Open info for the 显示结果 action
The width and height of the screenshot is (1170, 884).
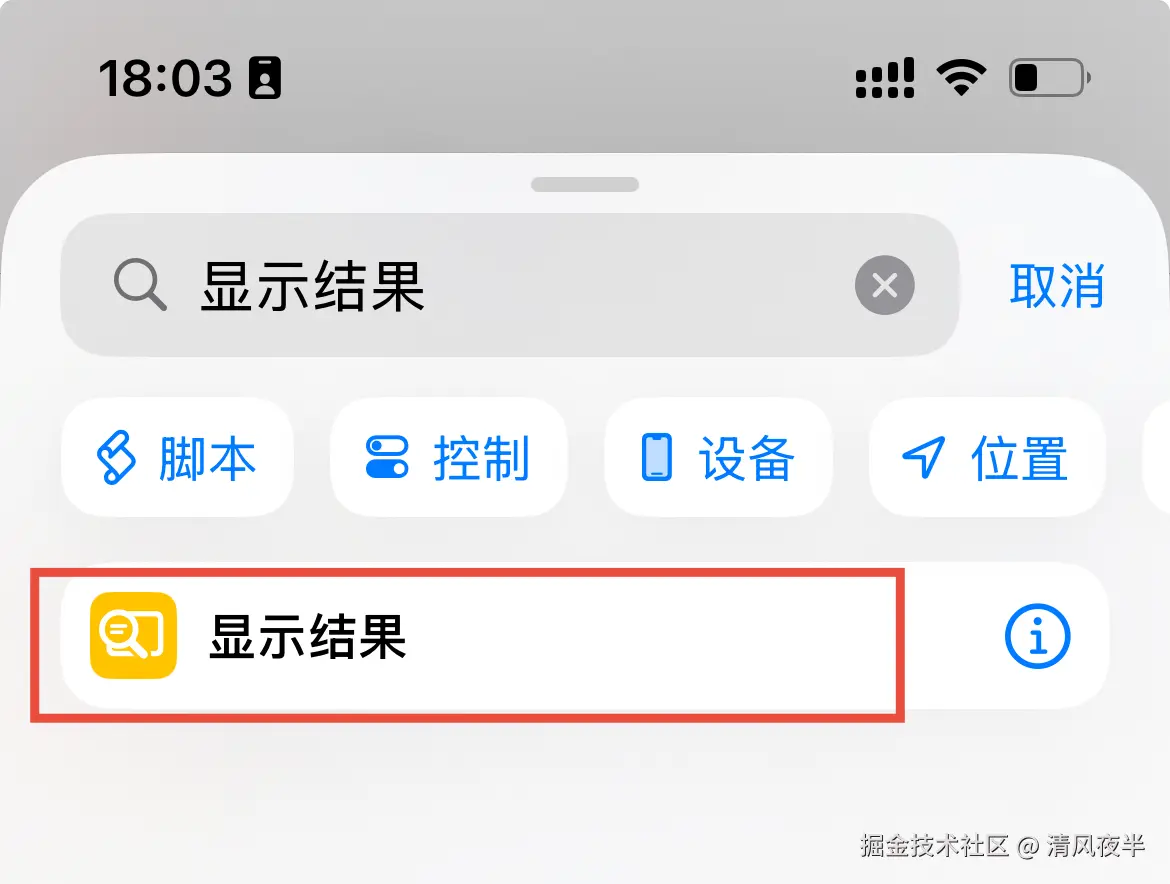tap(1037, 636)
